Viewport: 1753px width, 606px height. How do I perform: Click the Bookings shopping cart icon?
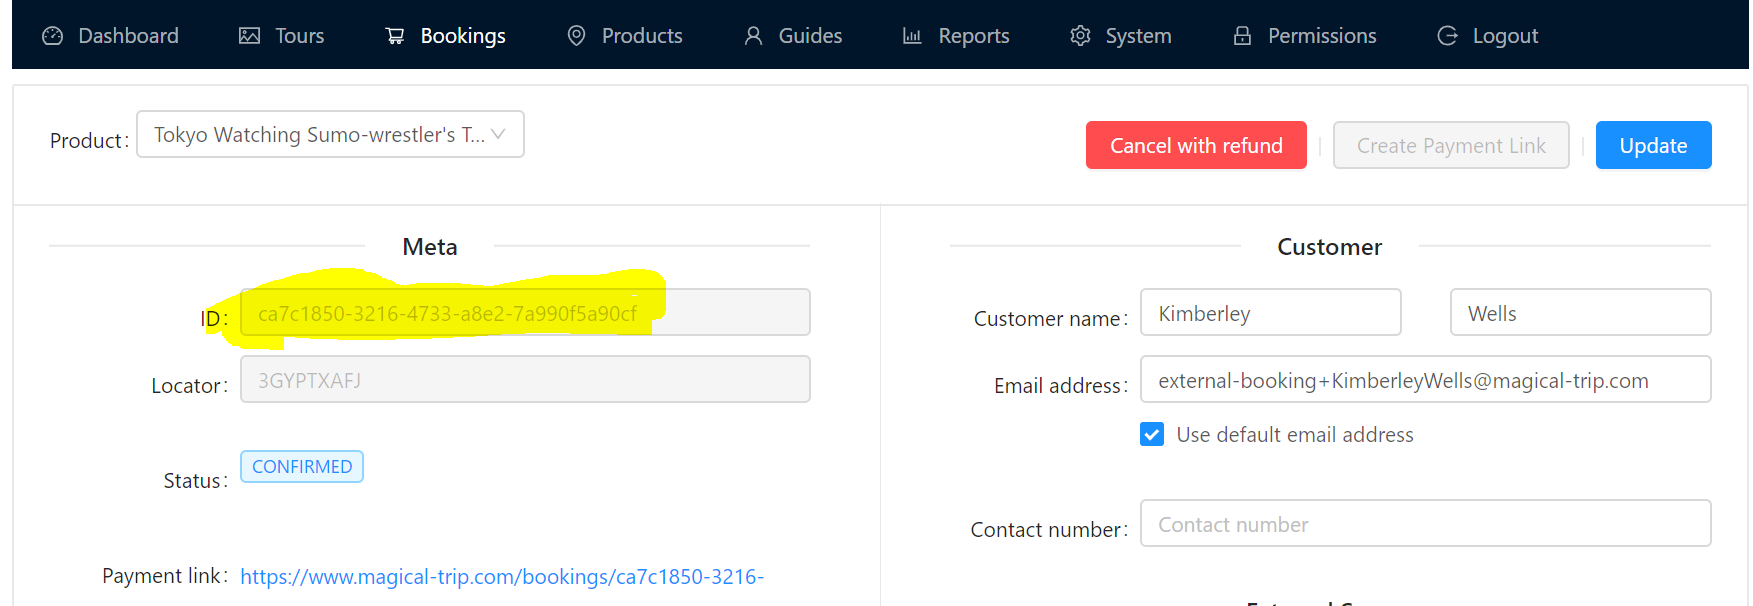pyautogui.click(x=395, y=36)
